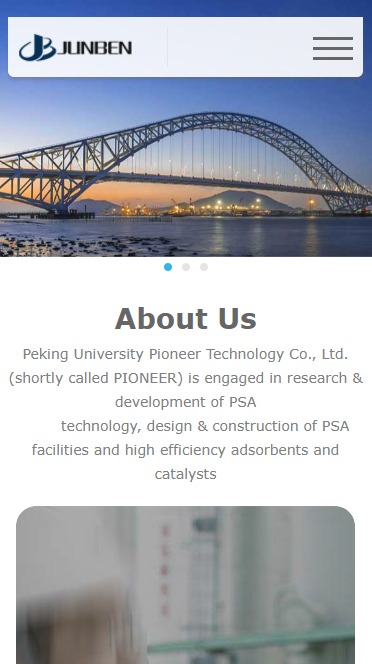Click the word 'catalysts' in description

(x=186, y=474)
